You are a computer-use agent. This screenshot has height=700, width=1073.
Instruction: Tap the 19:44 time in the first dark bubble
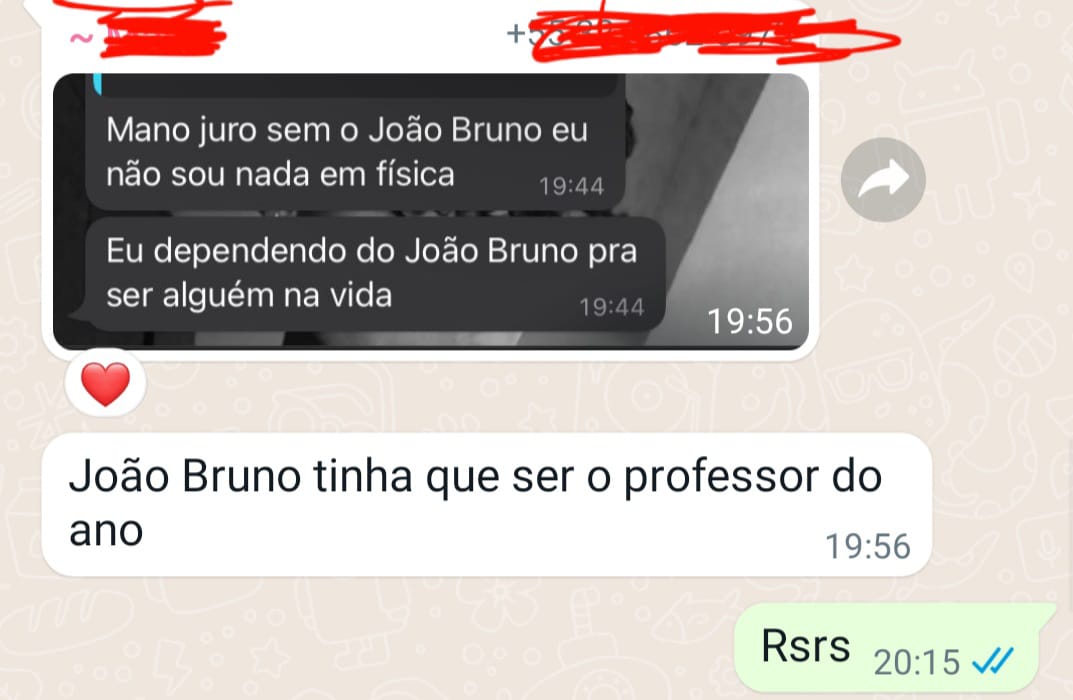571,186
